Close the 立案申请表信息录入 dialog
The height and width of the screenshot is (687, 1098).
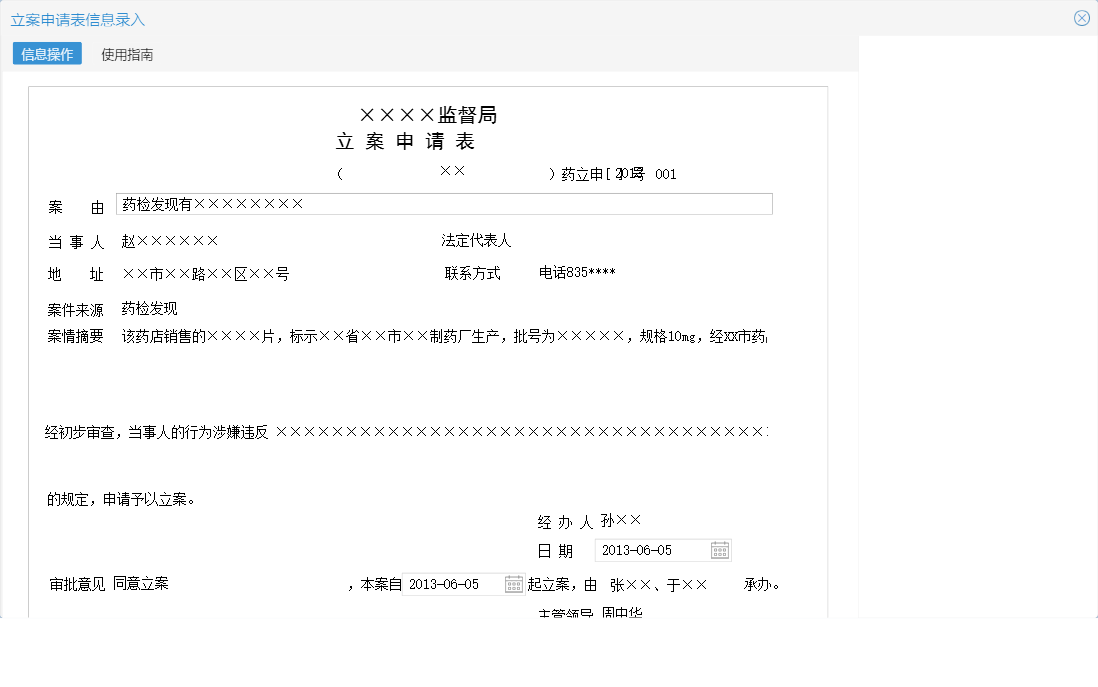1081,17
